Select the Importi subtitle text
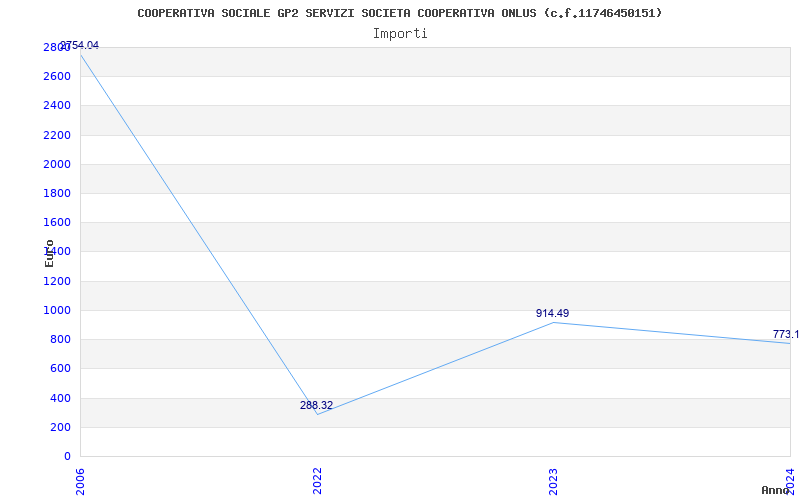Viewport: 800px width, 500px height. tap(400, 34)
